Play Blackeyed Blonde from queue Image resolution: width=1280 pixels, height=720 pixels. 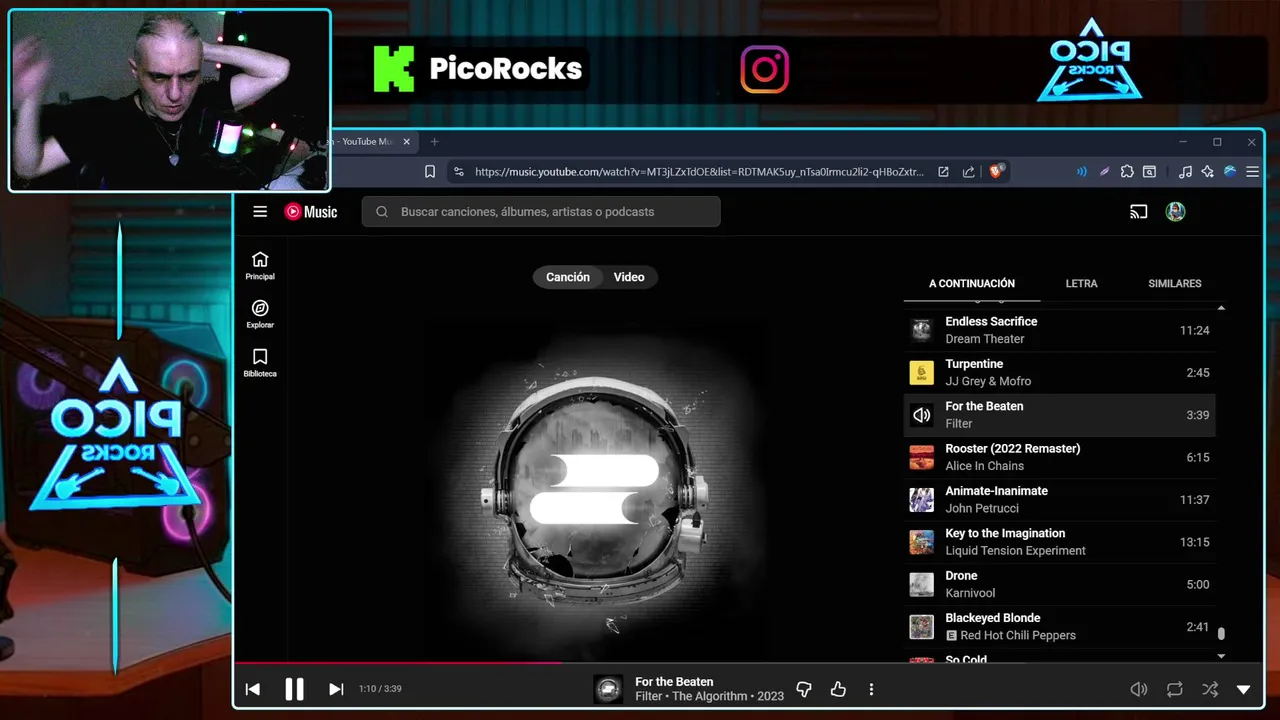[1060, 626]
